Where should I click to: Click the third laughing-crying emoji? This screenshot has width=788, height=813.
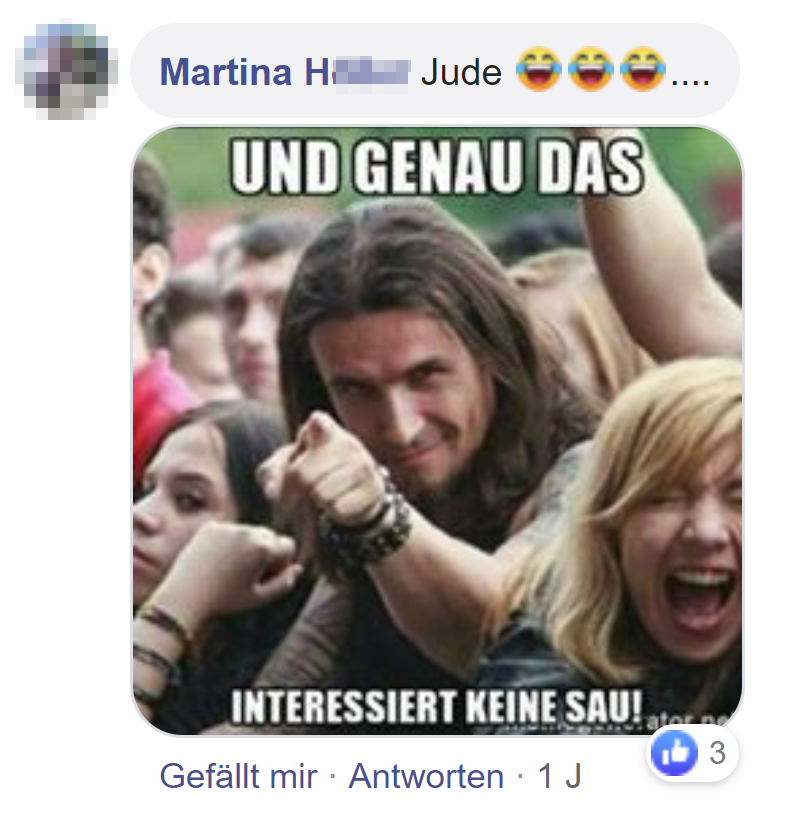pos(642,68)
